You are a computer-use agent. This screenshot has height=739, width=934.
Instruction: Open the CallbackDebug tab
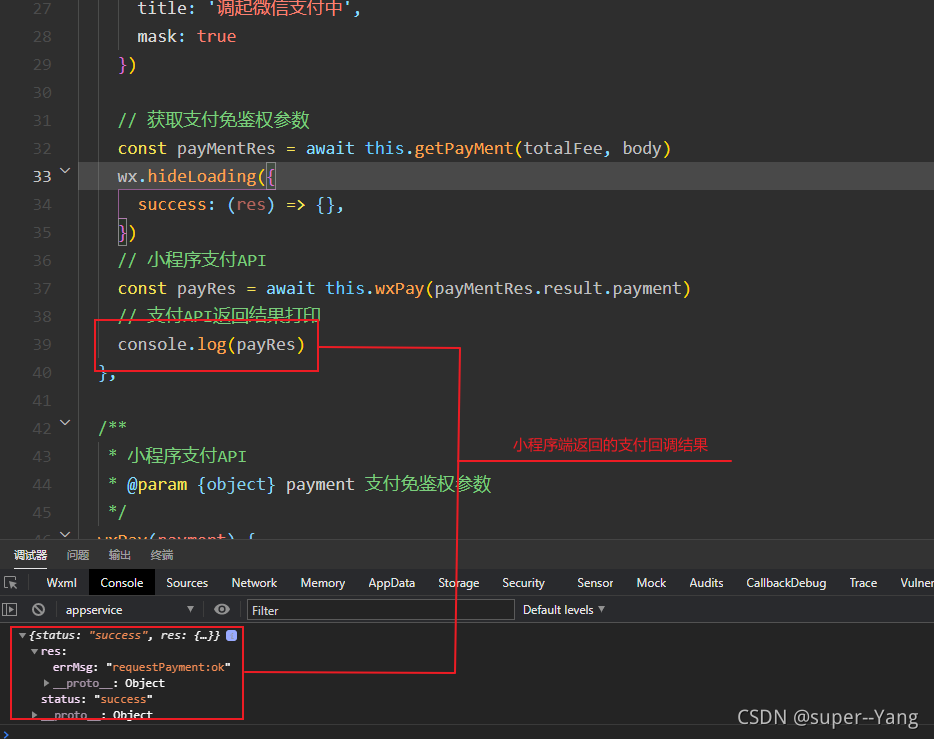pos(786,583)
